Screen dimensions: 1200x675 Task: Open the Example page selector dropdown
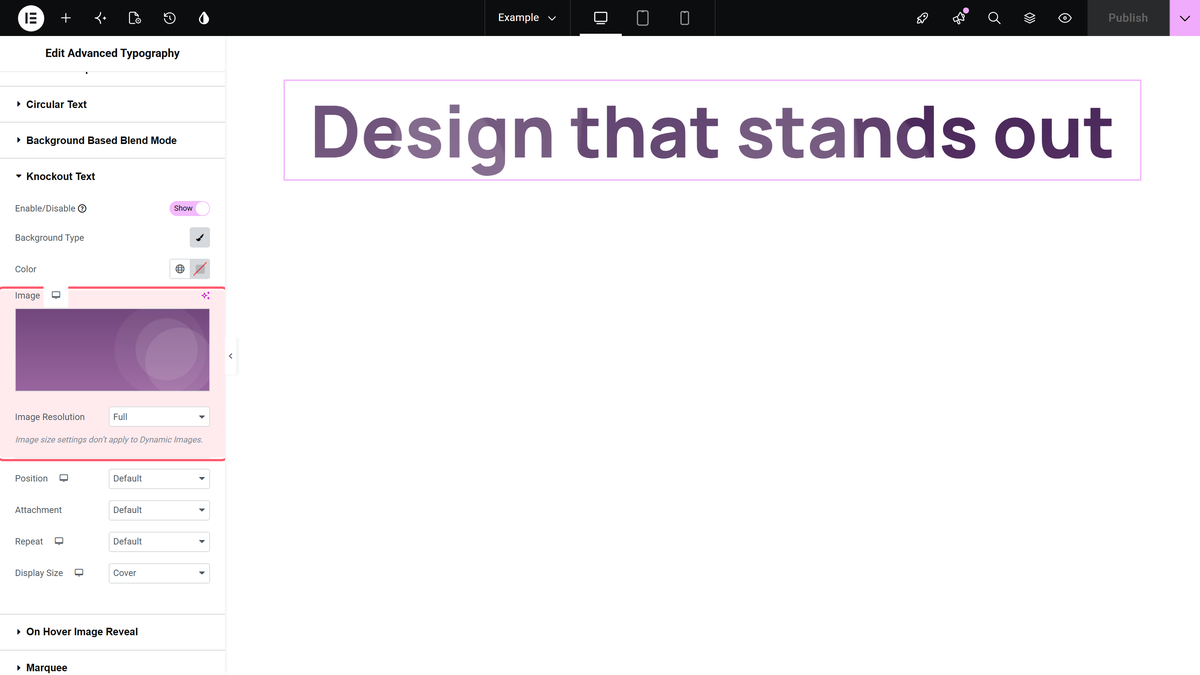coord(527,18)
